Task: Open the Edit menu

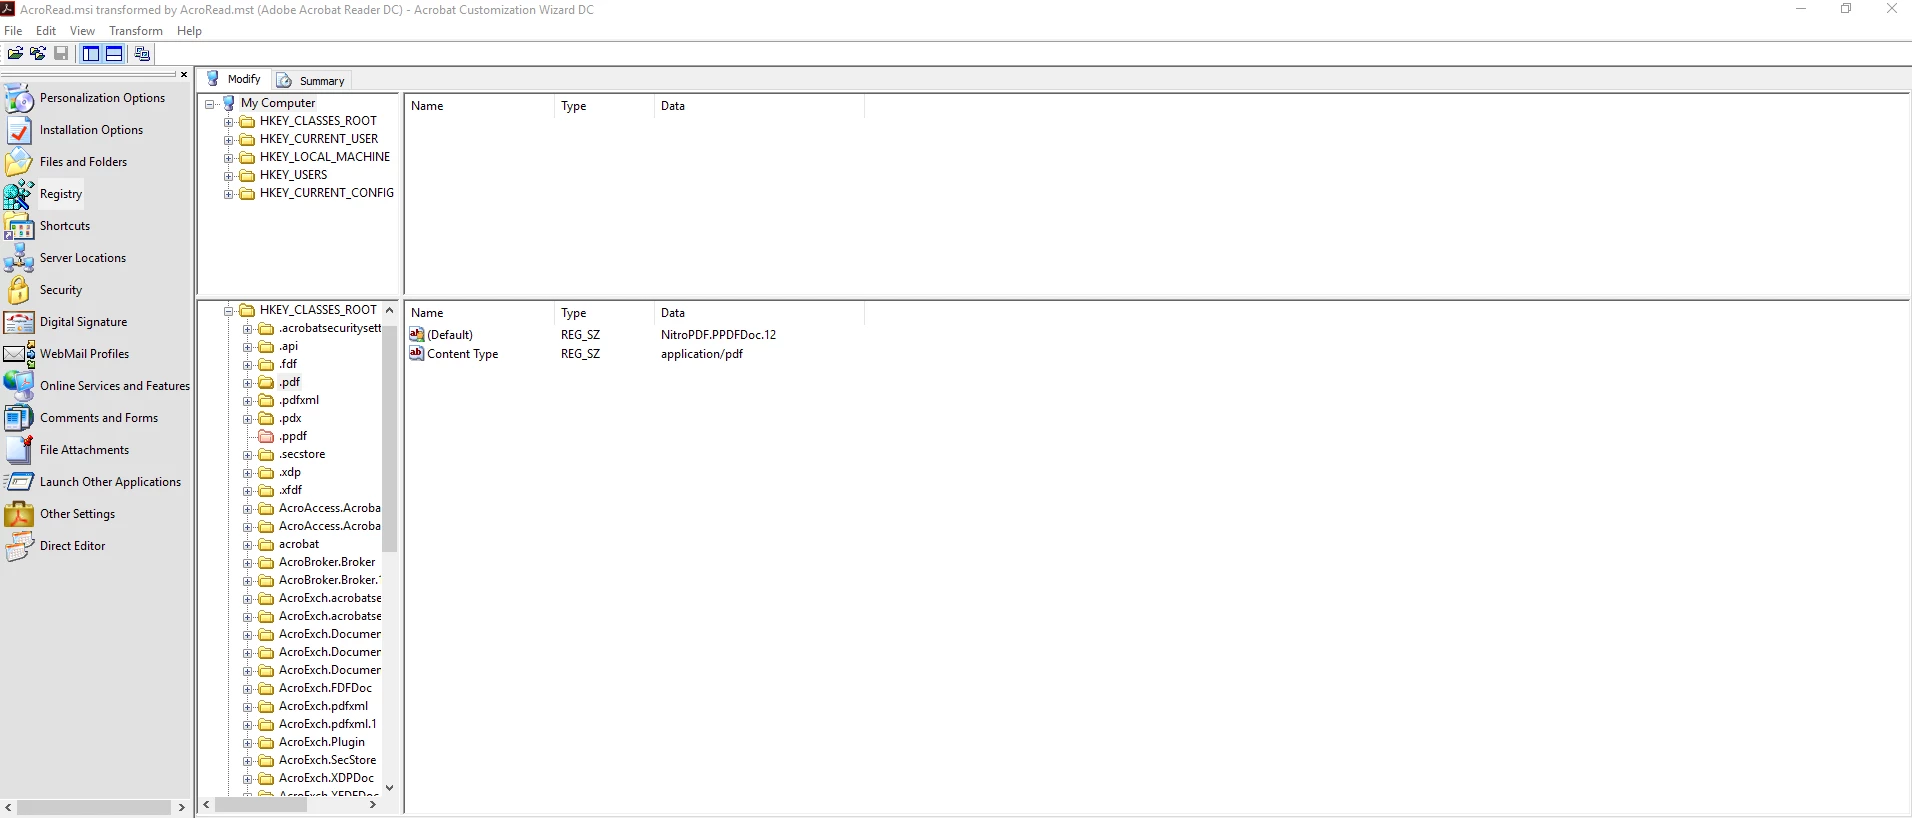Action: point(46,31)
